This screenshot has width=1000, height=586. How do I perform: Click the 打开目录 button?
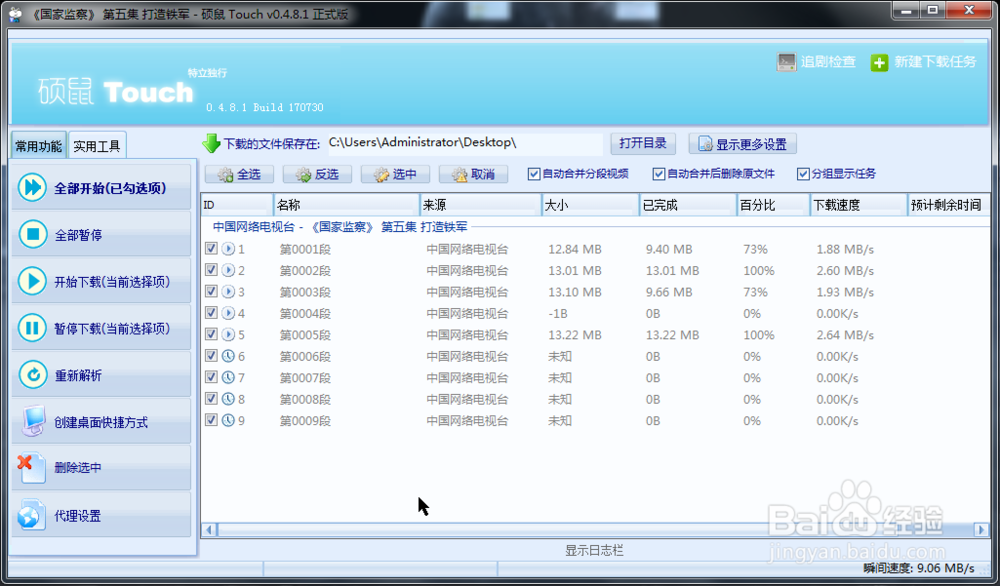coord(643,143)
